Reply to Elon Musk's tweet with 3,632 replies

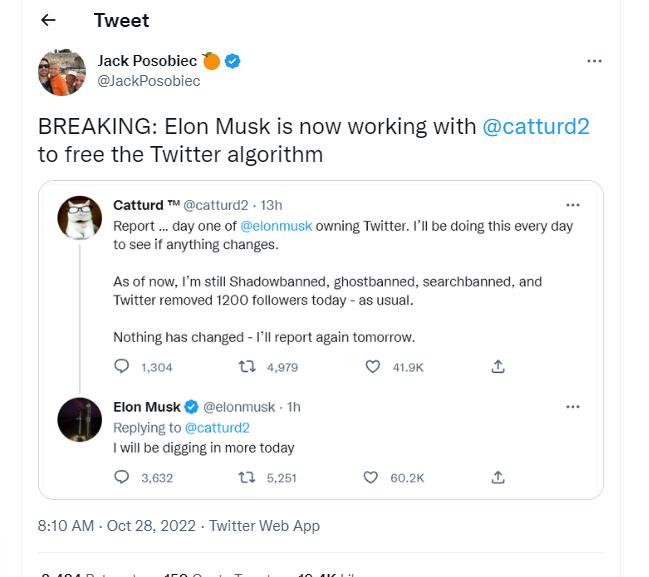[121, 477]
